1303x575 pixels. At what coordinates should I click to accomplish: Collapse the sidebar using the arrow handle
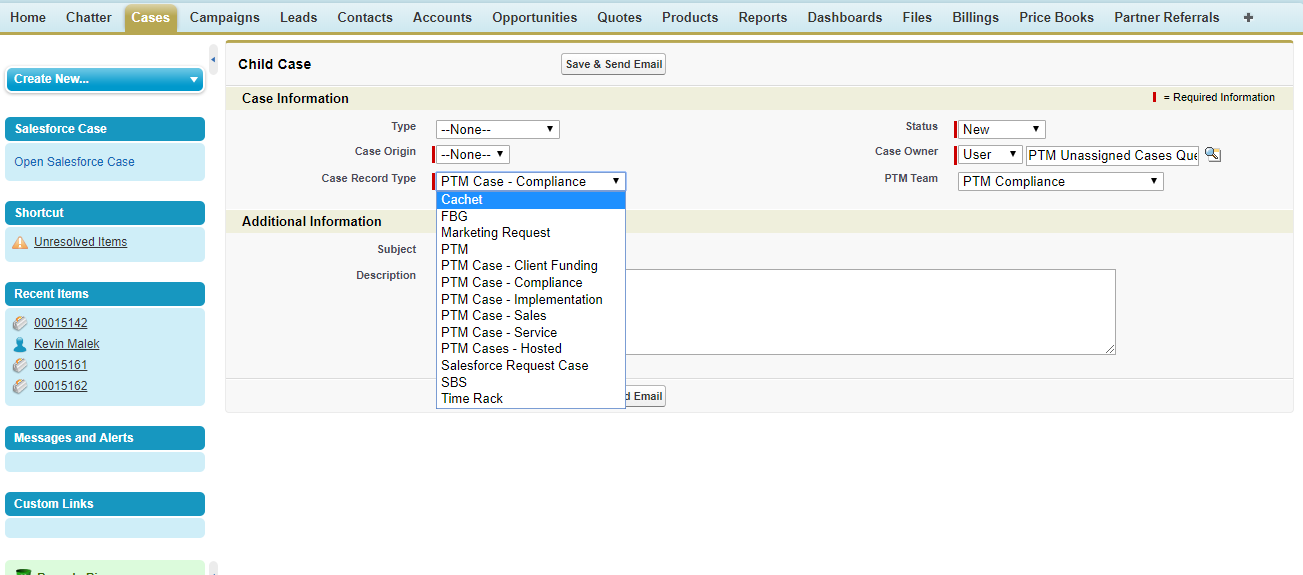point(213,60)
